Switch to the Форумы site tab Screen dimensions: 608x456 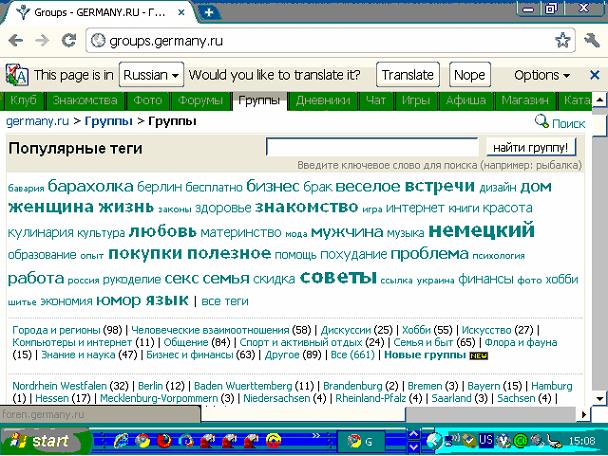(x=201, y=101)
